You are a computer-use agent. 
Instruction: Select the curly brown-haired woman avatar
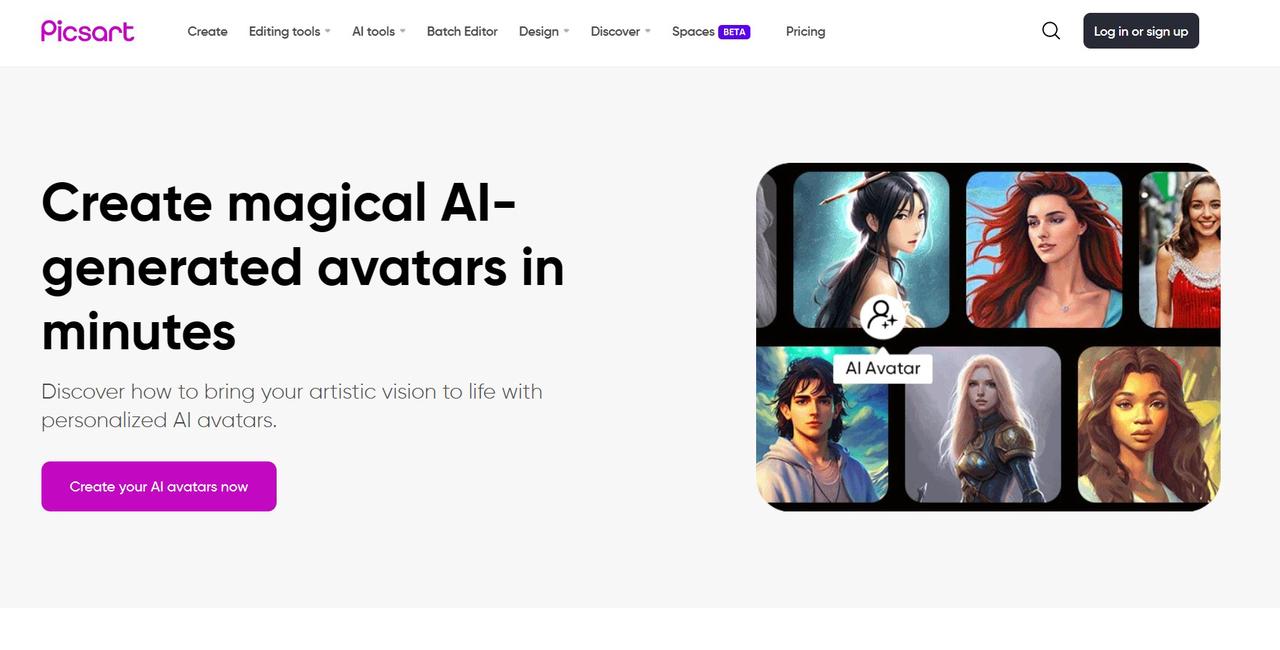(x=1149, y=425)
